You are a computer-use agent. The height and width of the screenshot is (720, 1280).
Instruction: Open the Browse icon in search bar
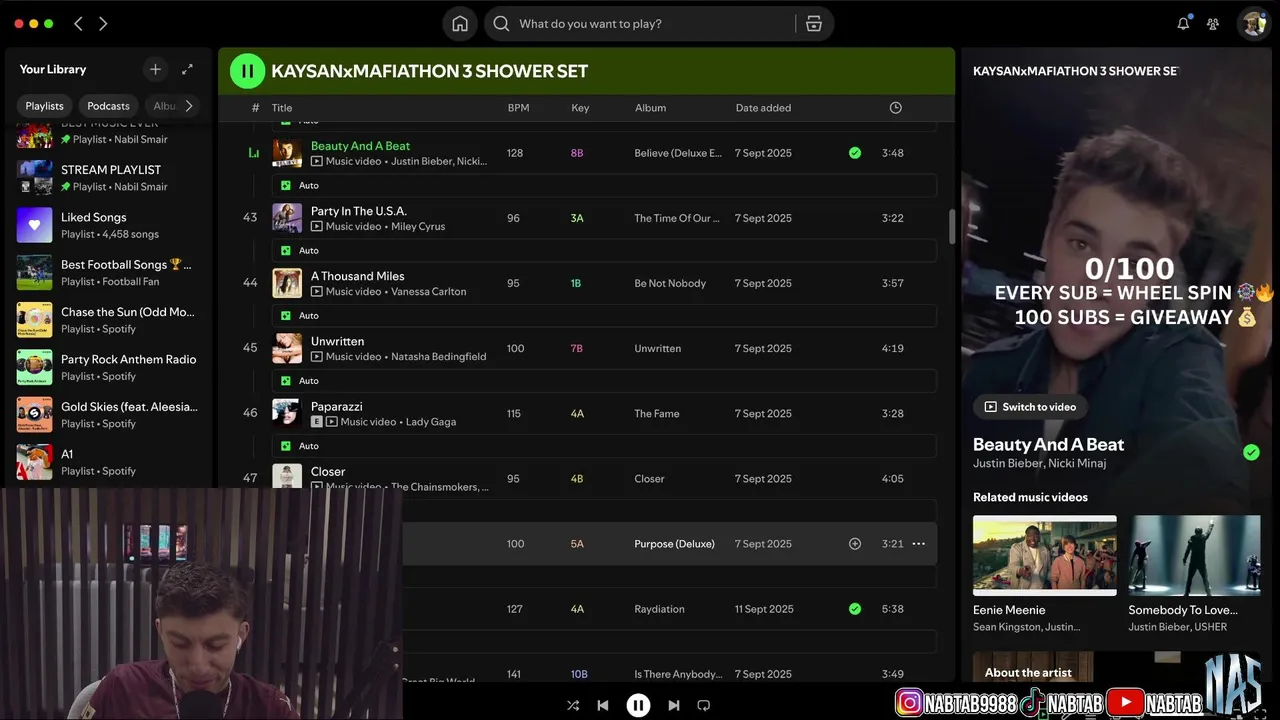814,24
